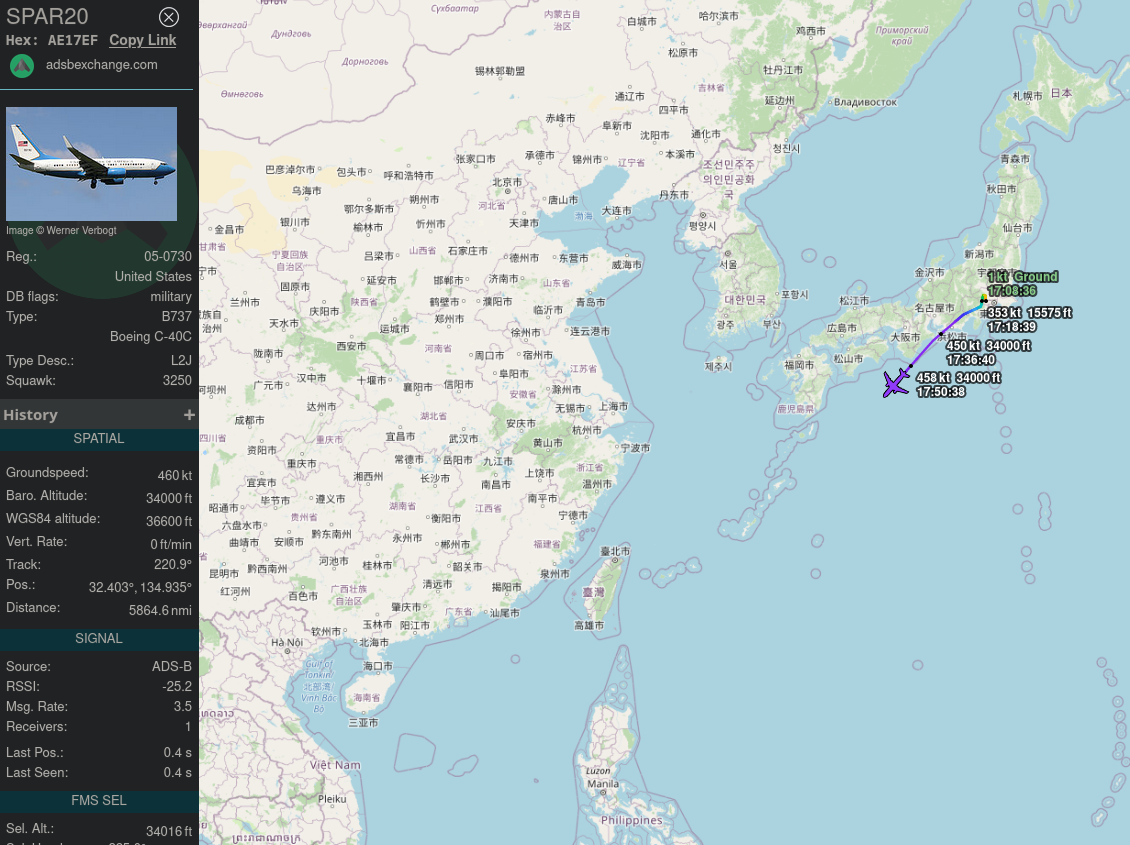Click the track label 17:18:39 on map

(1012, 327)
